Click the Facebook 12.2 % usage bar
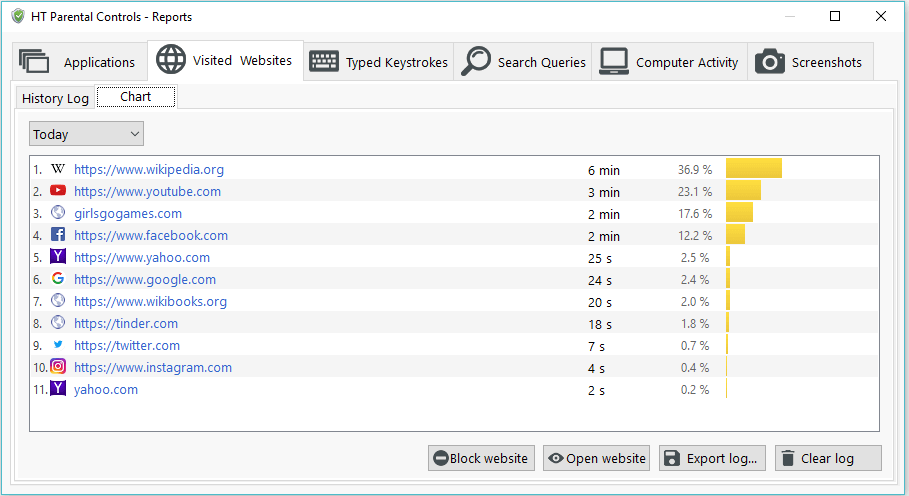 point(735,234)
